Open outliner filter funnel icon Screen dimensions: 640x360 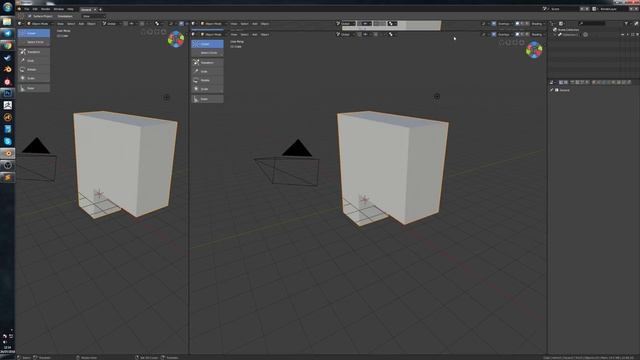click(x=627, y=24)
